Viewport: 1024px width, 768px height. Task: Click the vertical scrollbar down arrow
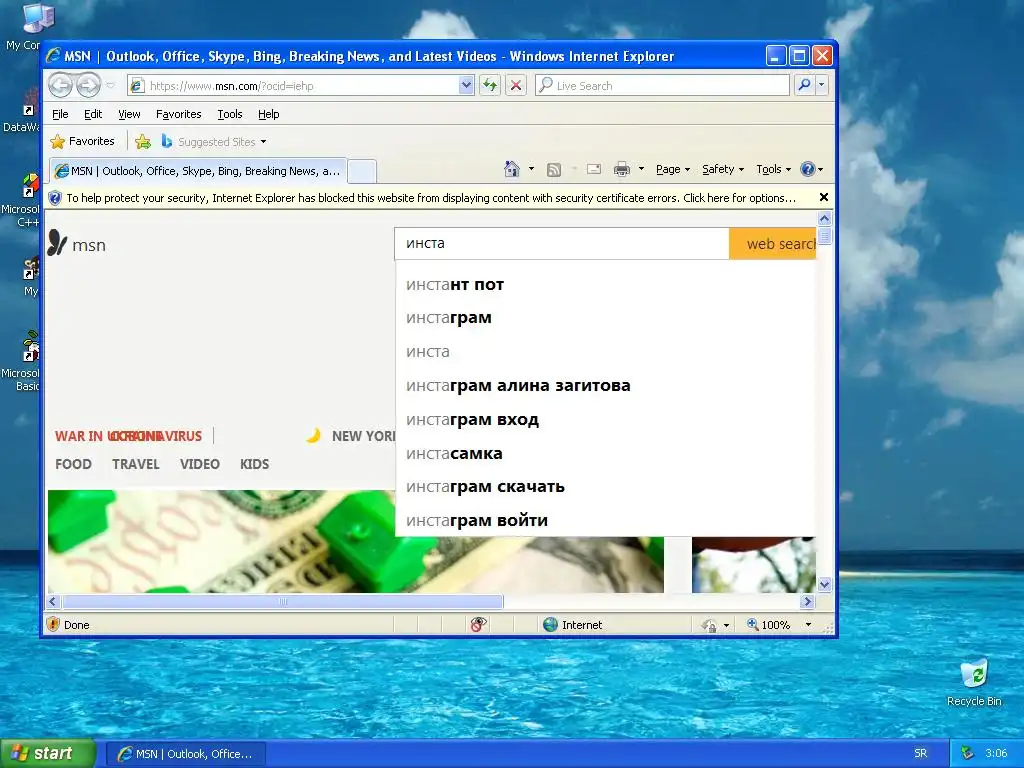point(824,584)
